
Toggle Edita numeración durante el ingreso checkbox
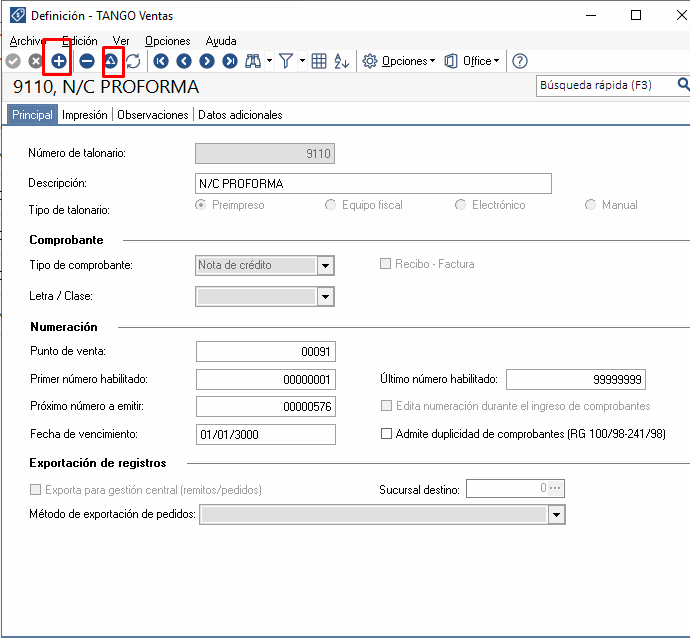(x=386, y=406)
